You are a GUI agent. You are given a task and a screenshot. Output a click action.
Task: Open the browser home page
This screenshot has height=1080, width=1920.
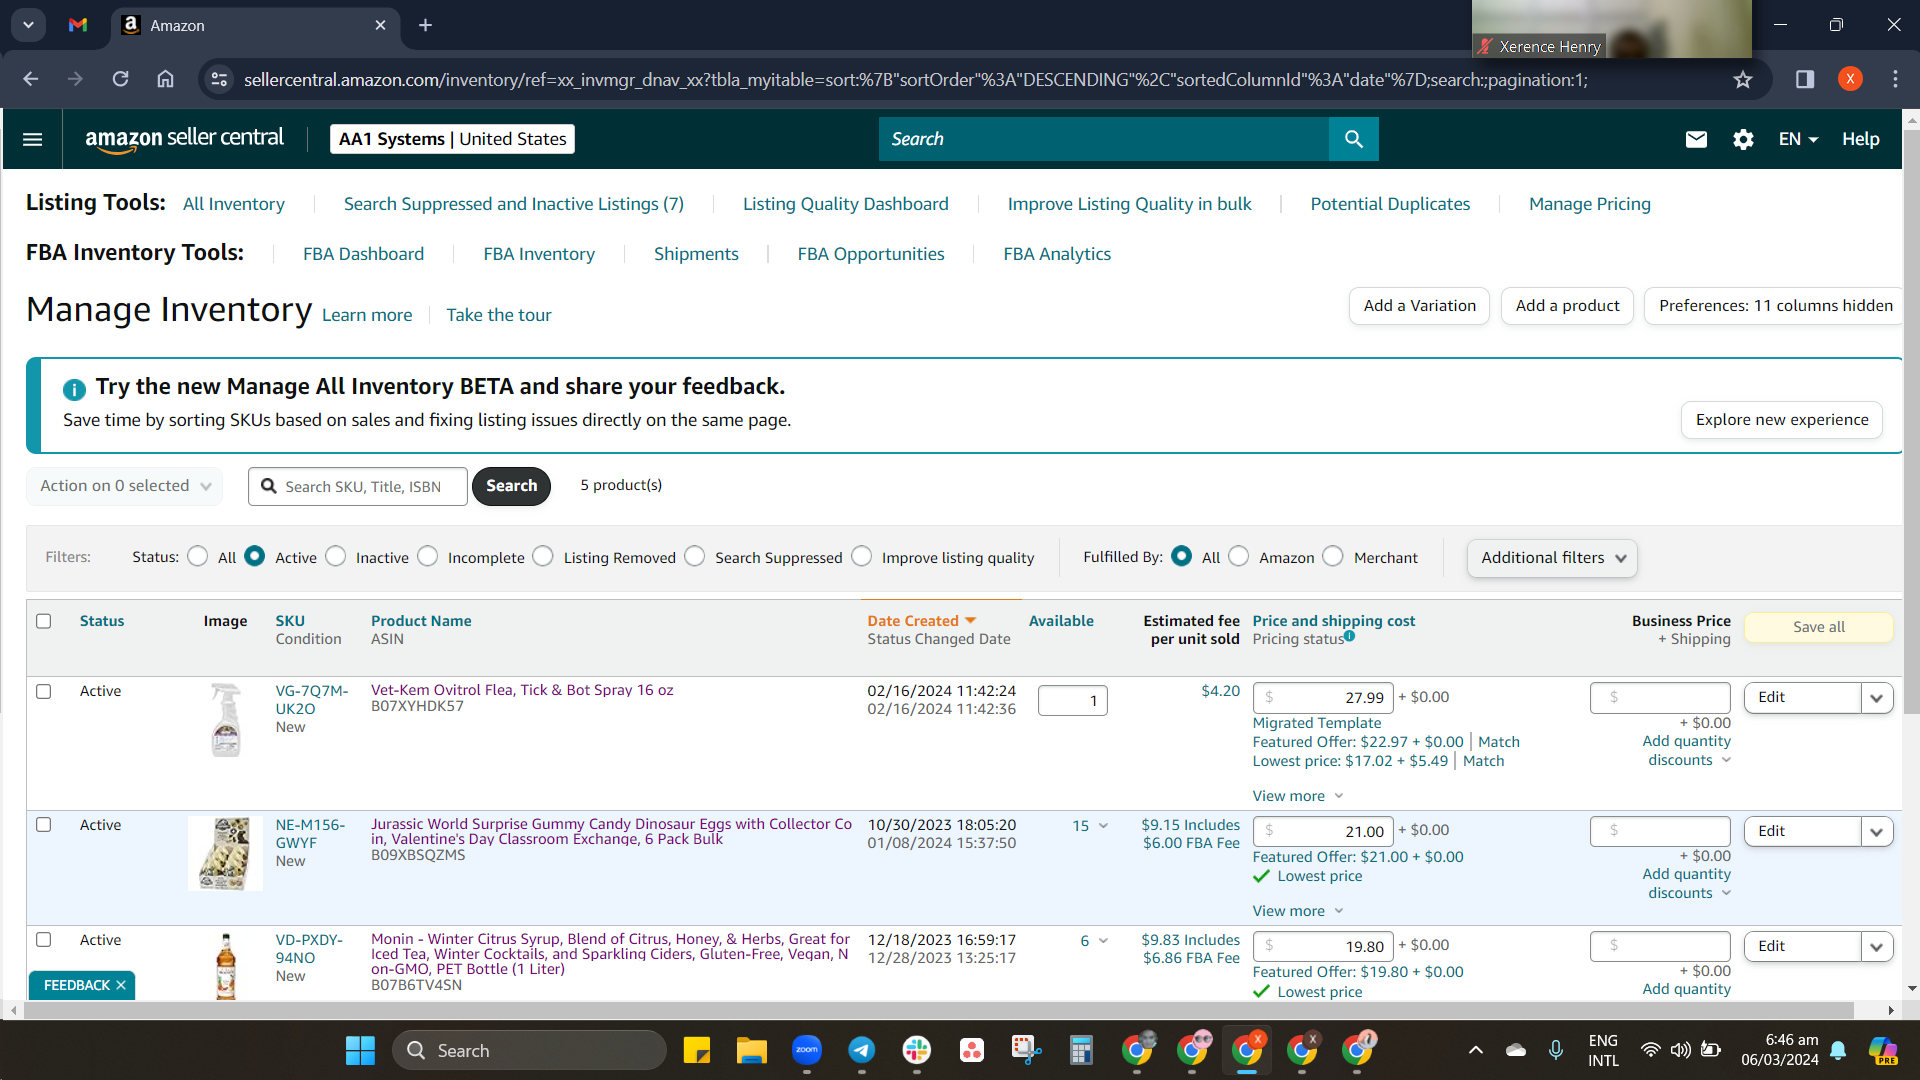coord(165,79)
